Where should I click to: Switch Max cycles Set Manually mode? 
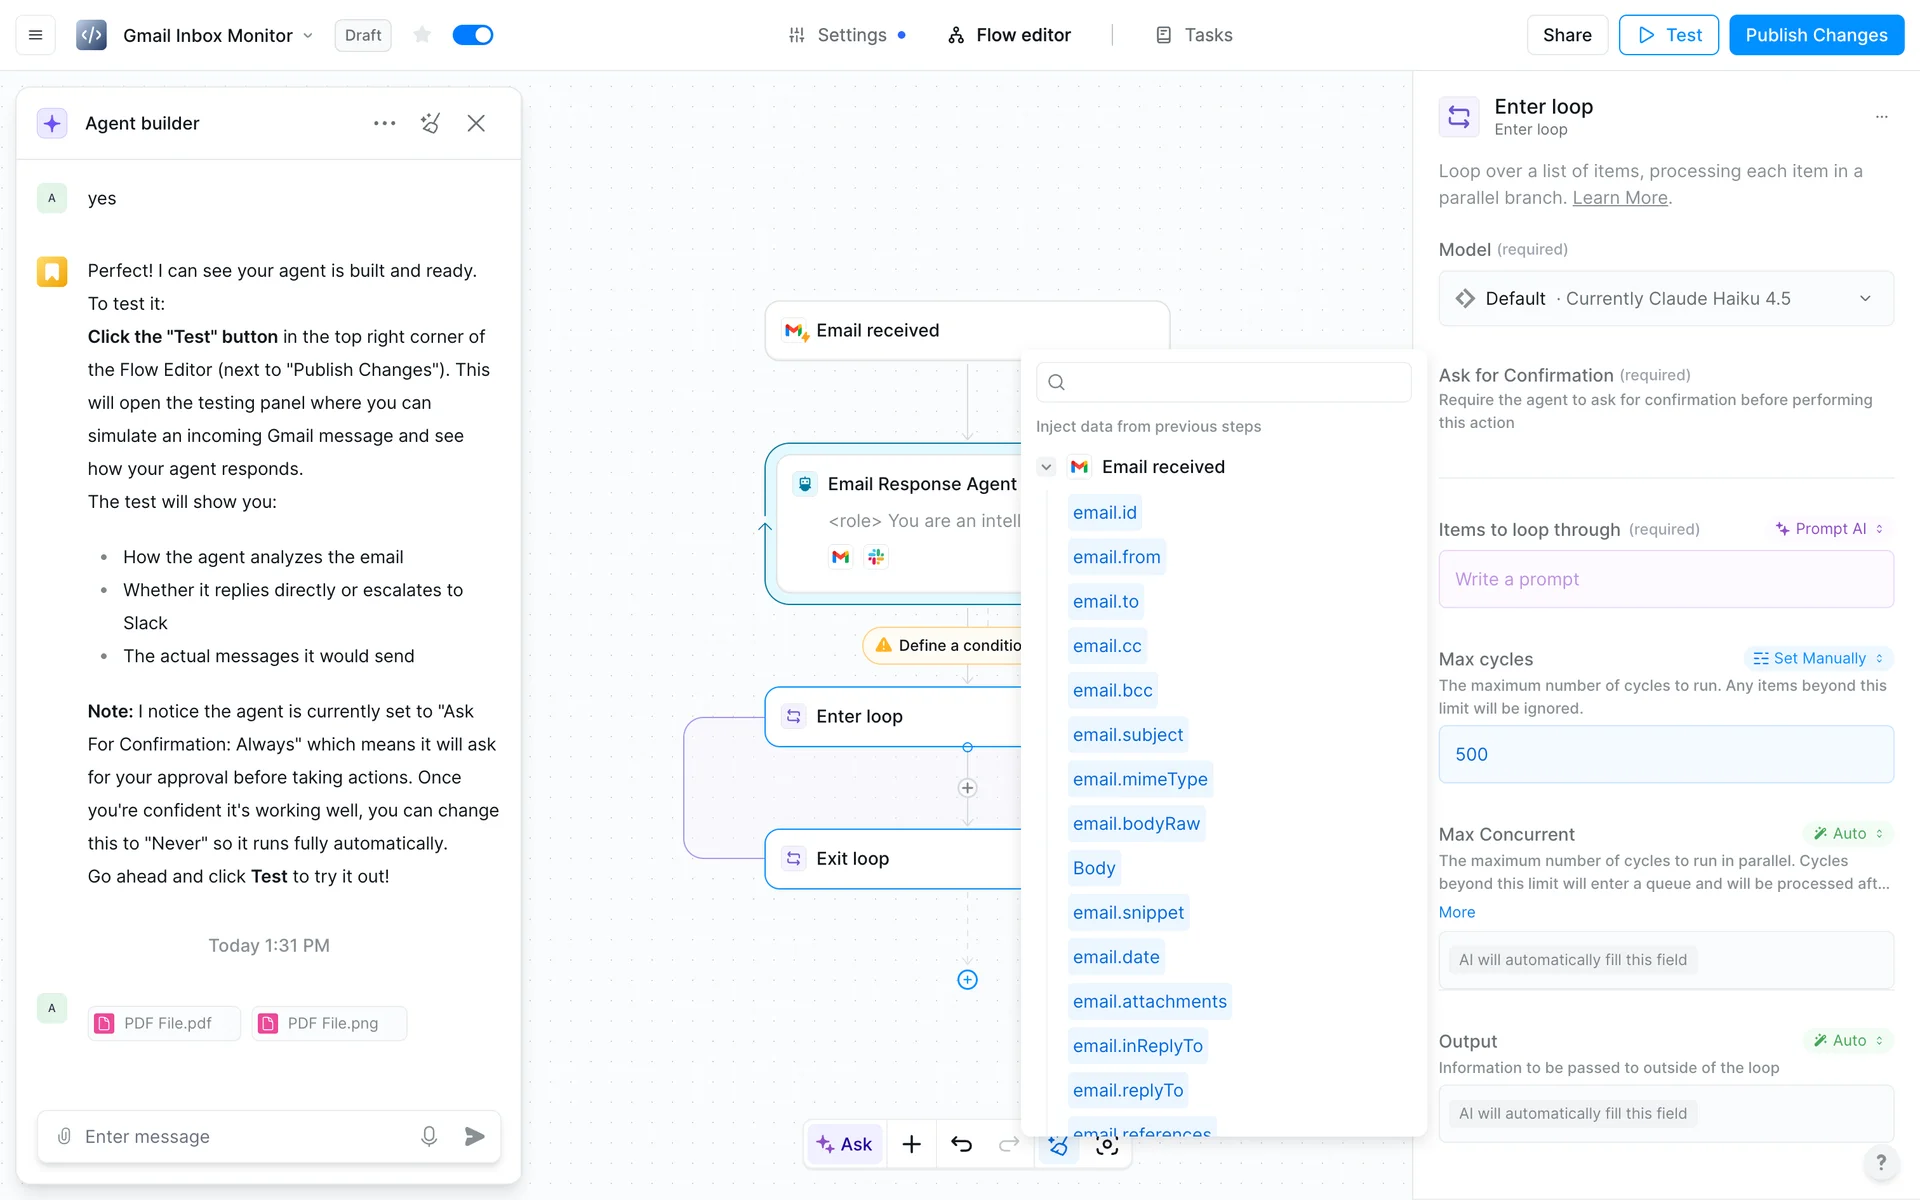coord(1818,658)
